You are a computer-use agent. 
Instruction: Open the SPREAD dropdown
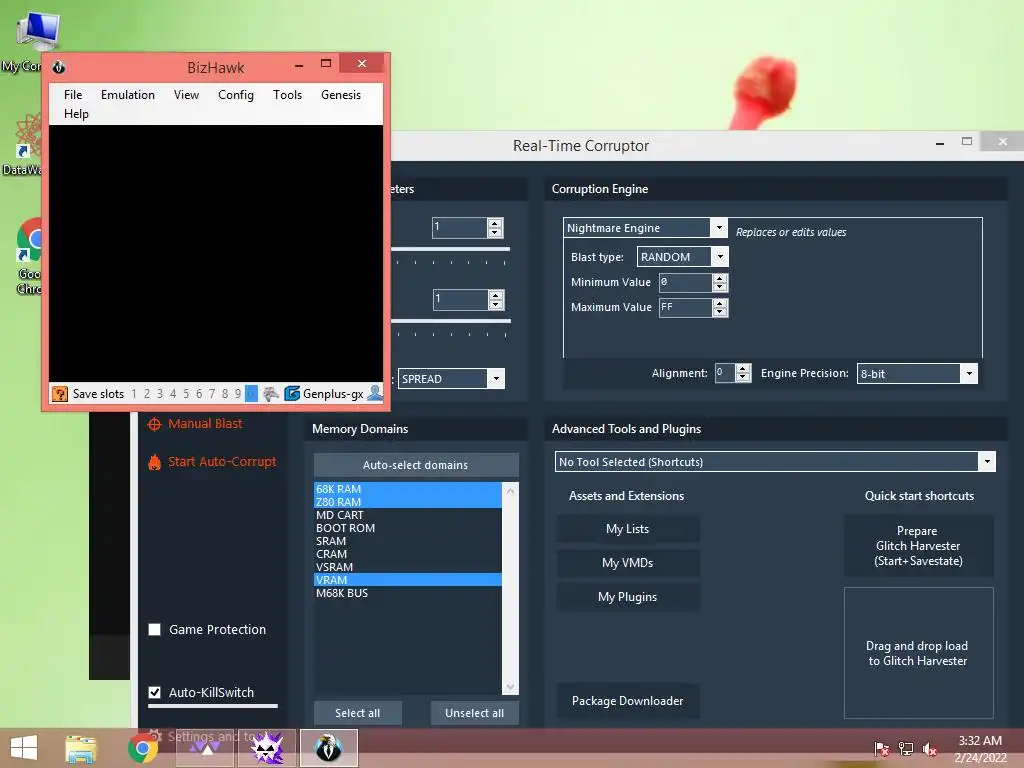click(496, 379)
